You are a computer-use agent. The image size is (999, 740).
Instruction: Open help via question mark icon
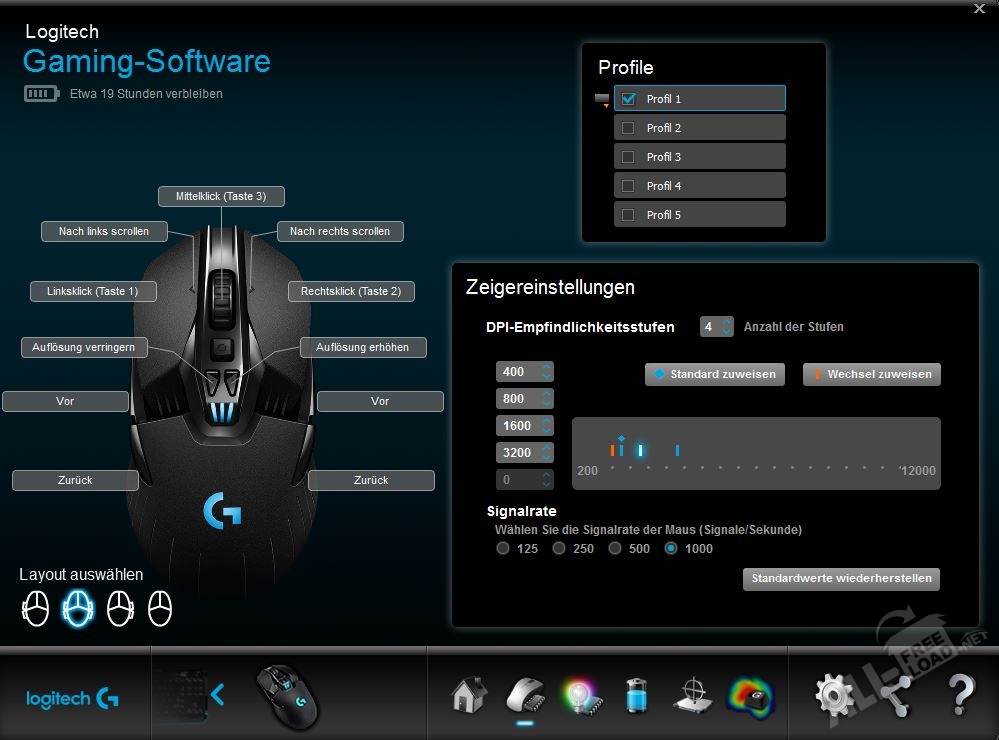point(959,694)
